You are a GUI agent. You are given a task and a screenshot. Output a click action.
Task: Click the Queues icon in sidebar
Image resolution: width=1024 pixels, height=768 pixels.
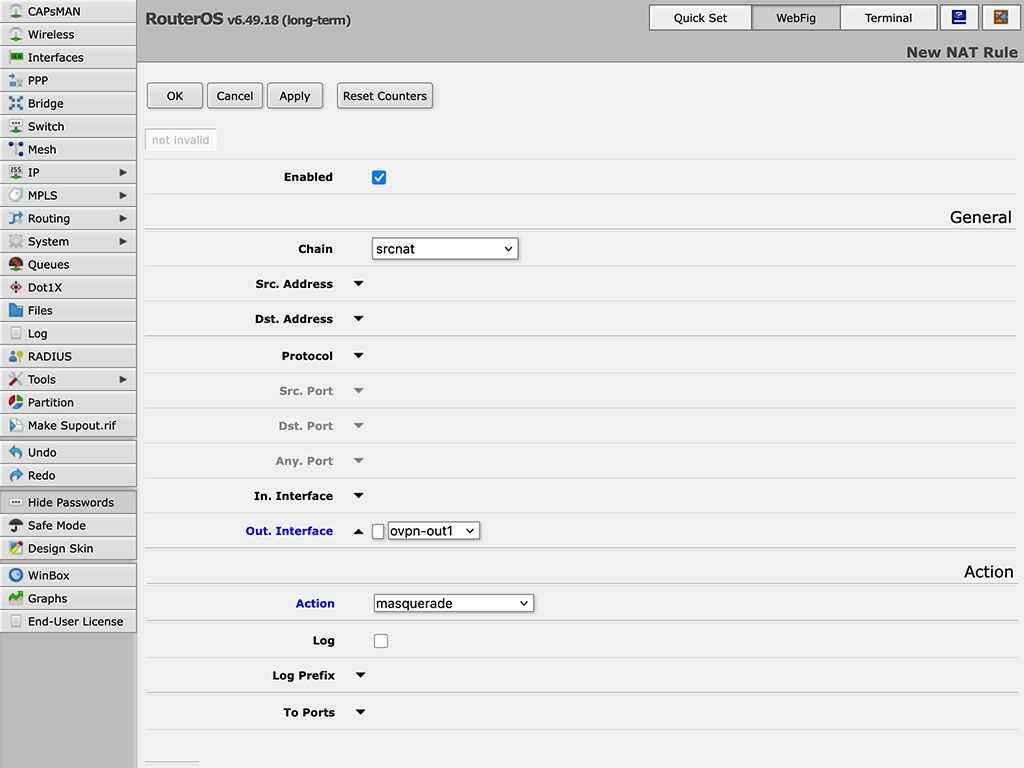click(16, 265)
